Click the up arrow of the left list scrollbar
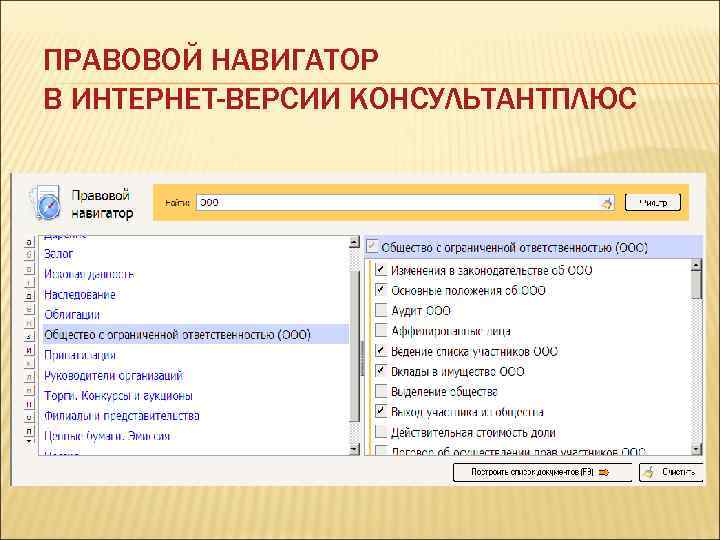This screenshot has height=540, width=720. [354, 242]
